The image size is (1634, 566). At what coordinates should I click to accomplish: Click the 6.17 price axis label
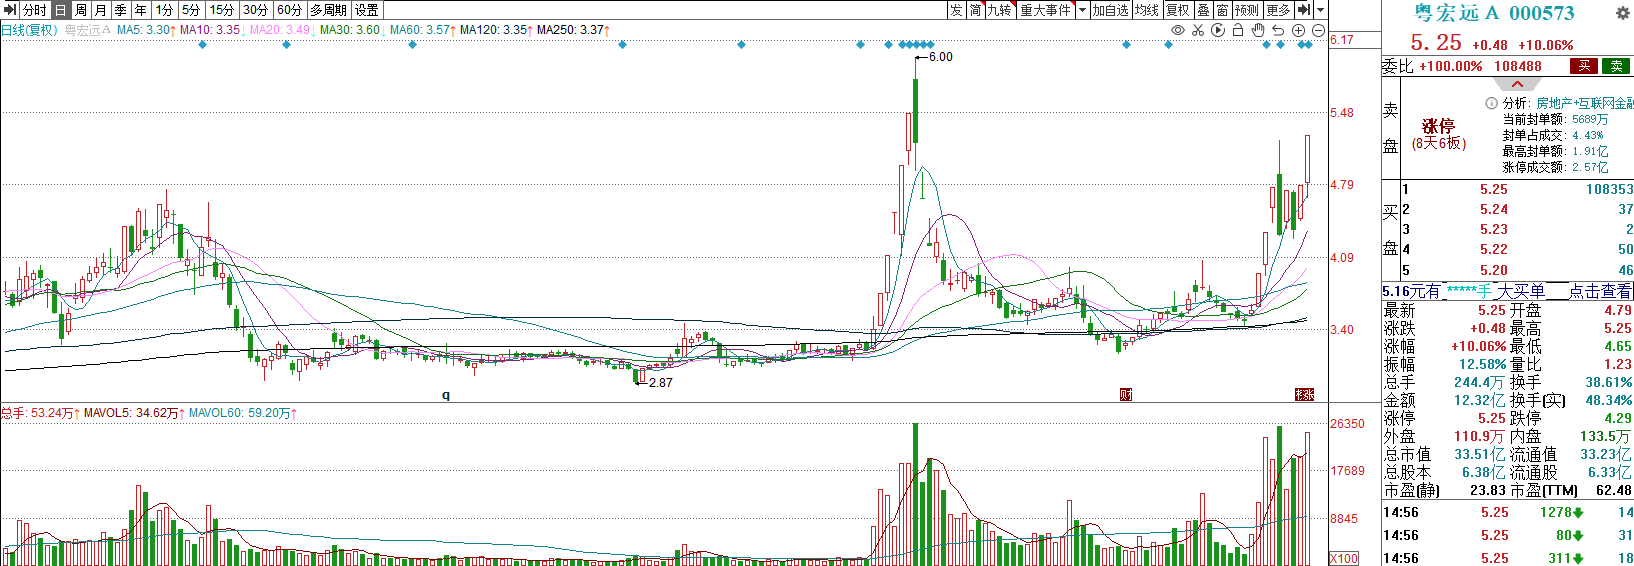[1342, 40]
